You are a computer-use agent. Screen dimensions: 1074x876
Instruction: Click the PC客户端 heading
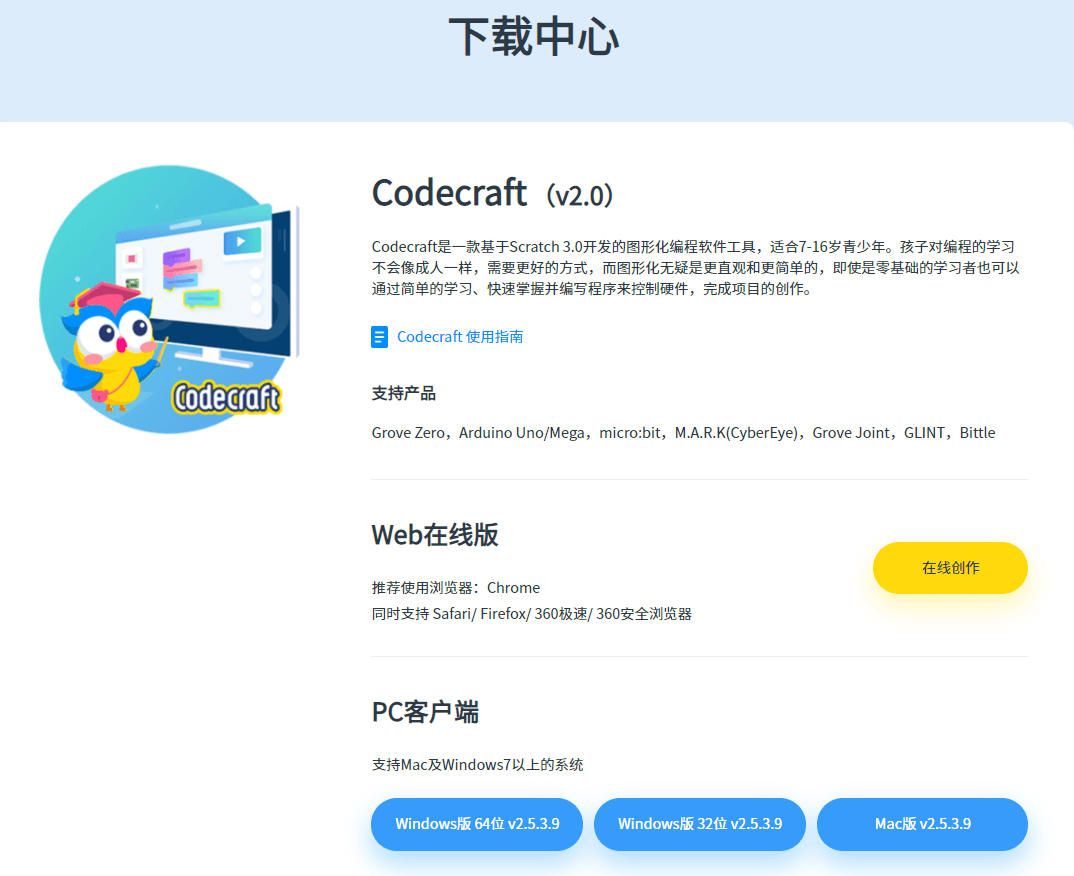425,712
